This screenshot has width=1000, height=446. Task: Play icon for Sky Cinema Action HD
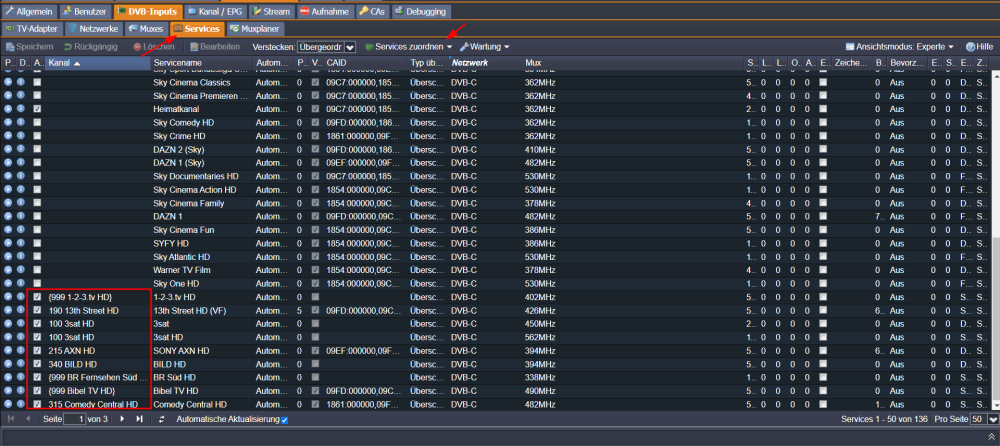point(8,190)
